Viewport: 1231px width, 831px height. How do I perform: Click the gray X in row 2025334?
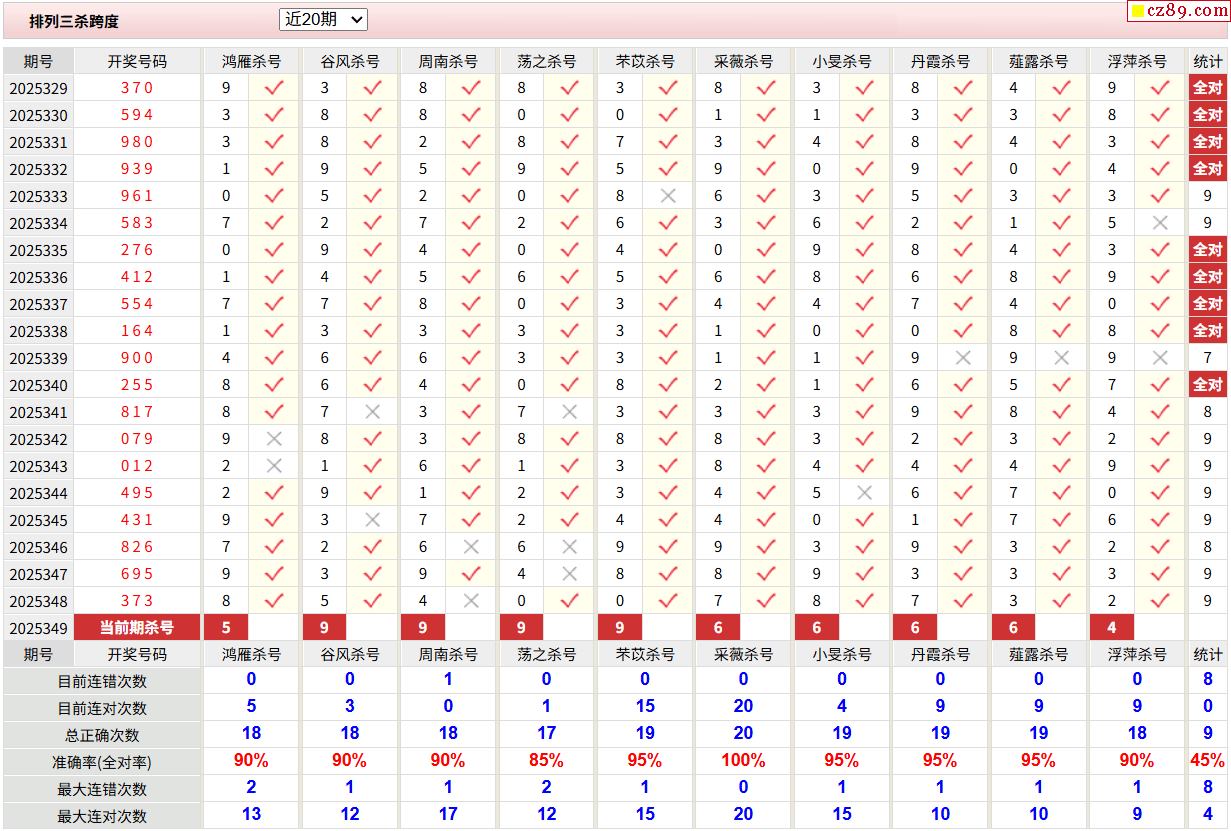pos(1160,223)
